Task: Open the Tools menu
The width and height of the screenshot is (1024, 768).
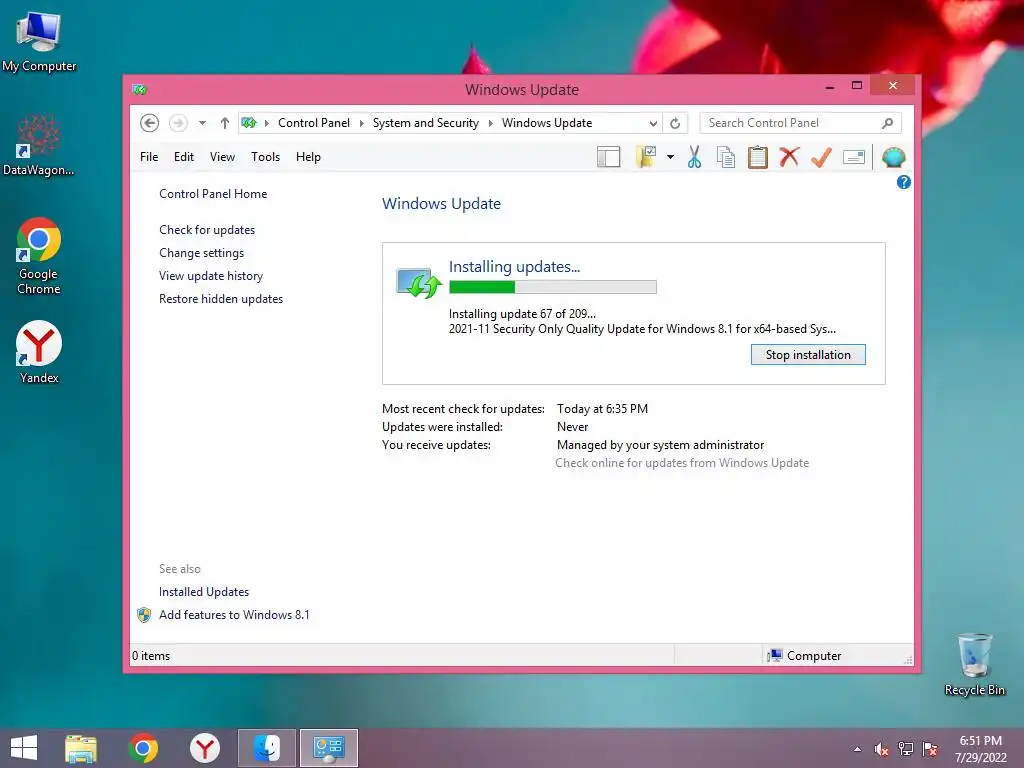Action: click(265, 157)
